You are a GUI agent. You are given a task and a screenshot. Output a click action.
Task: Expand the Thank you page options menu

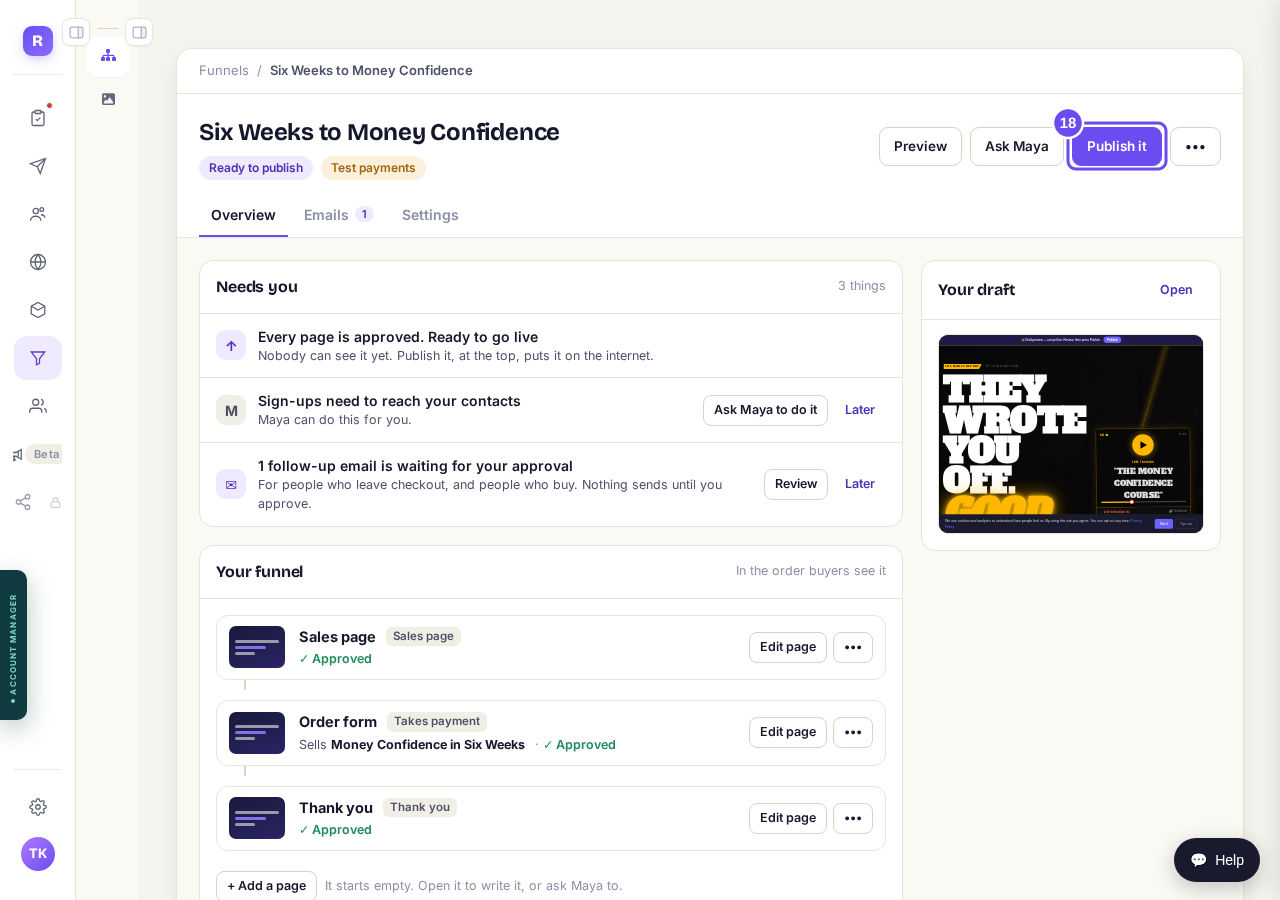click(853, 818)
